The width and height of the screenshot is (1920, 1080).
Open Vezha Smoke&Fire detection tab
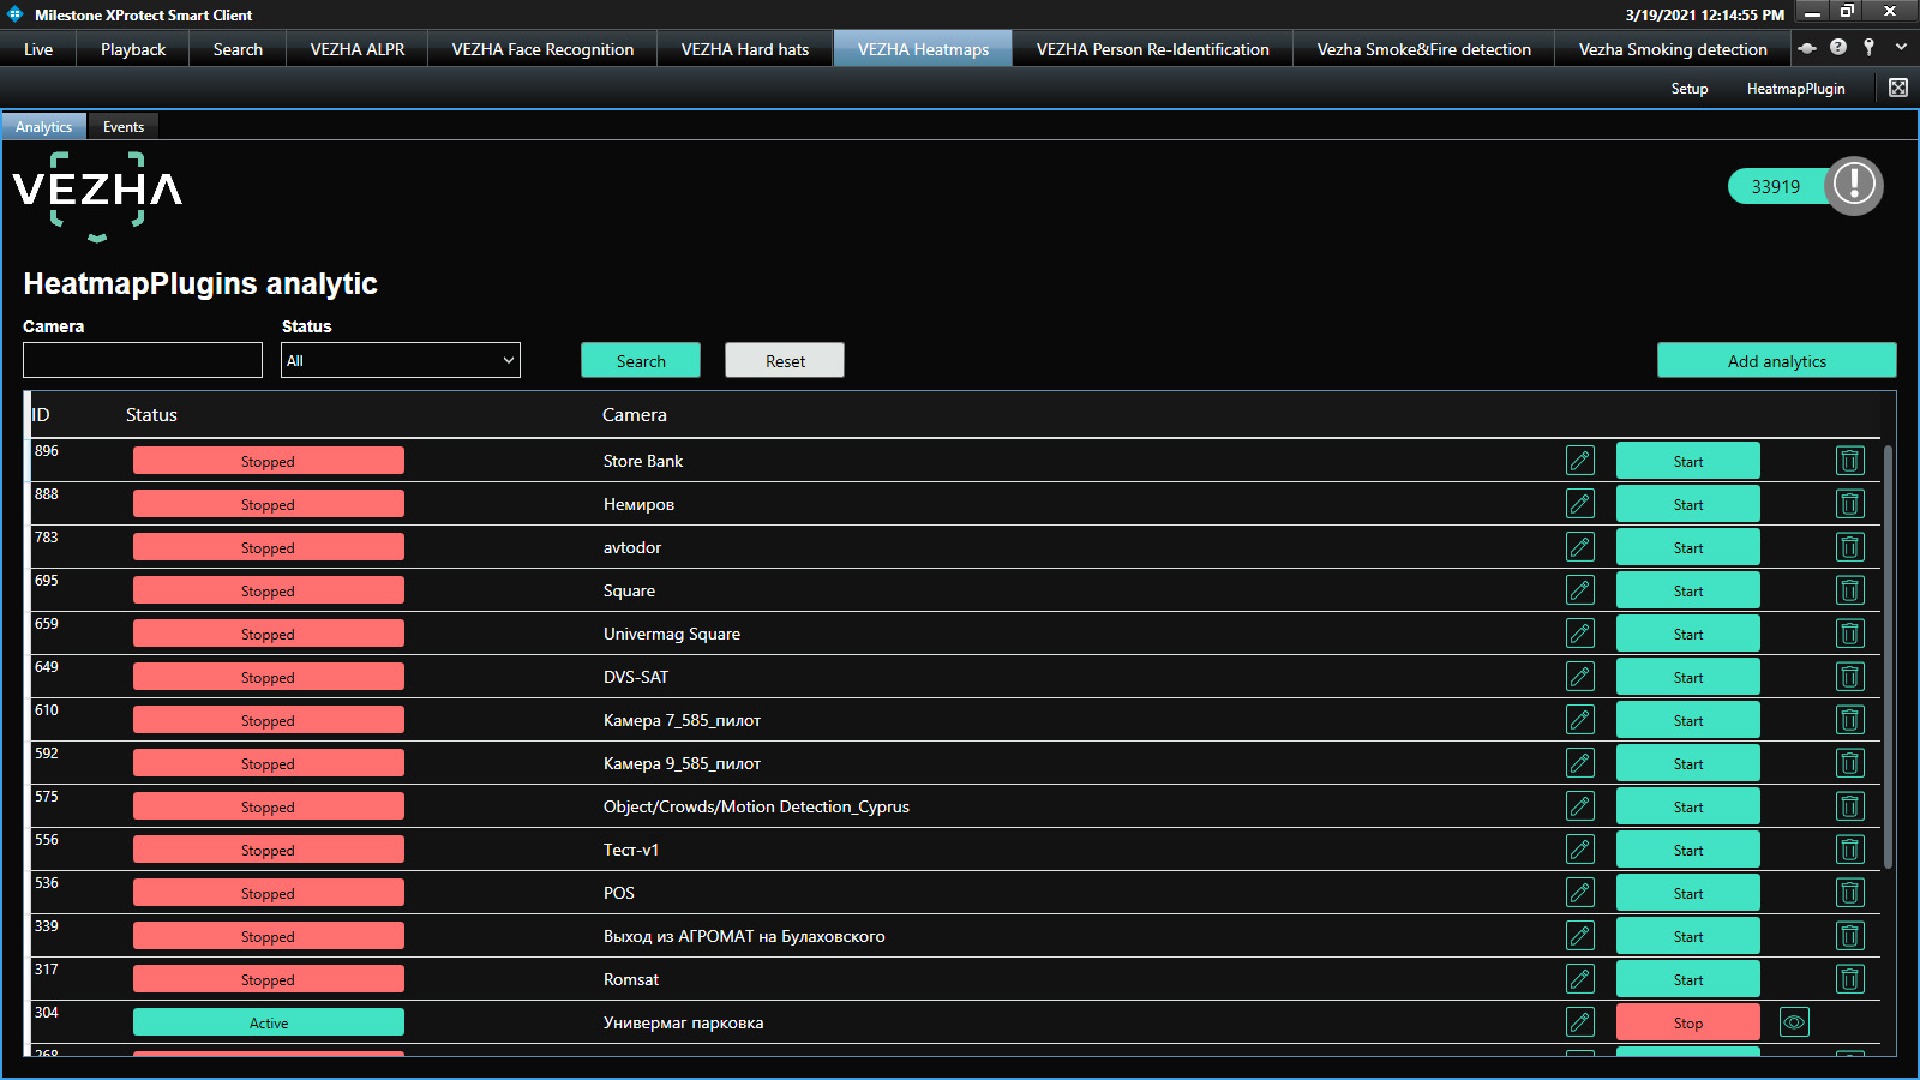click(1423, 49)
